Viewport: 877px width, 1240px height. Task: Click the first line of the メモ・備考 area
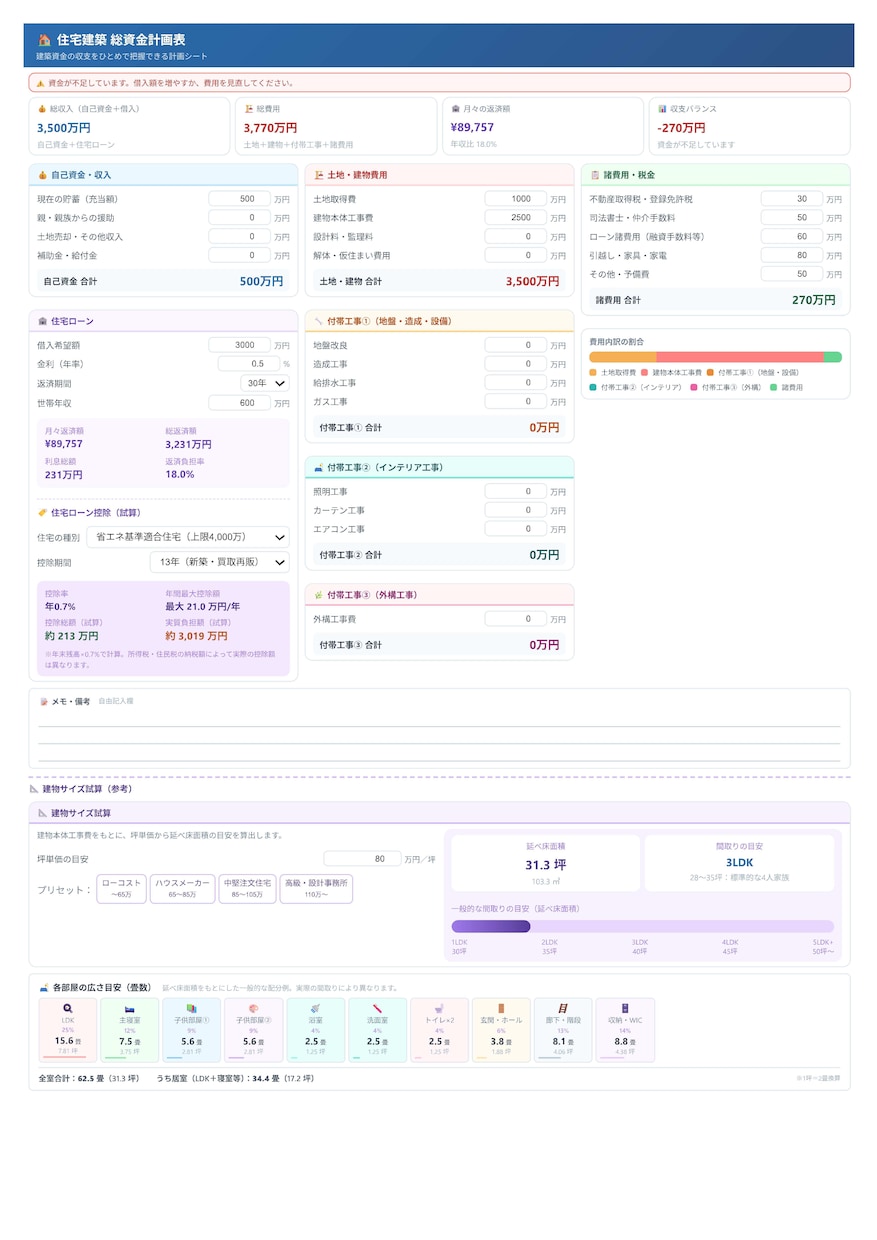pos(439,719)
